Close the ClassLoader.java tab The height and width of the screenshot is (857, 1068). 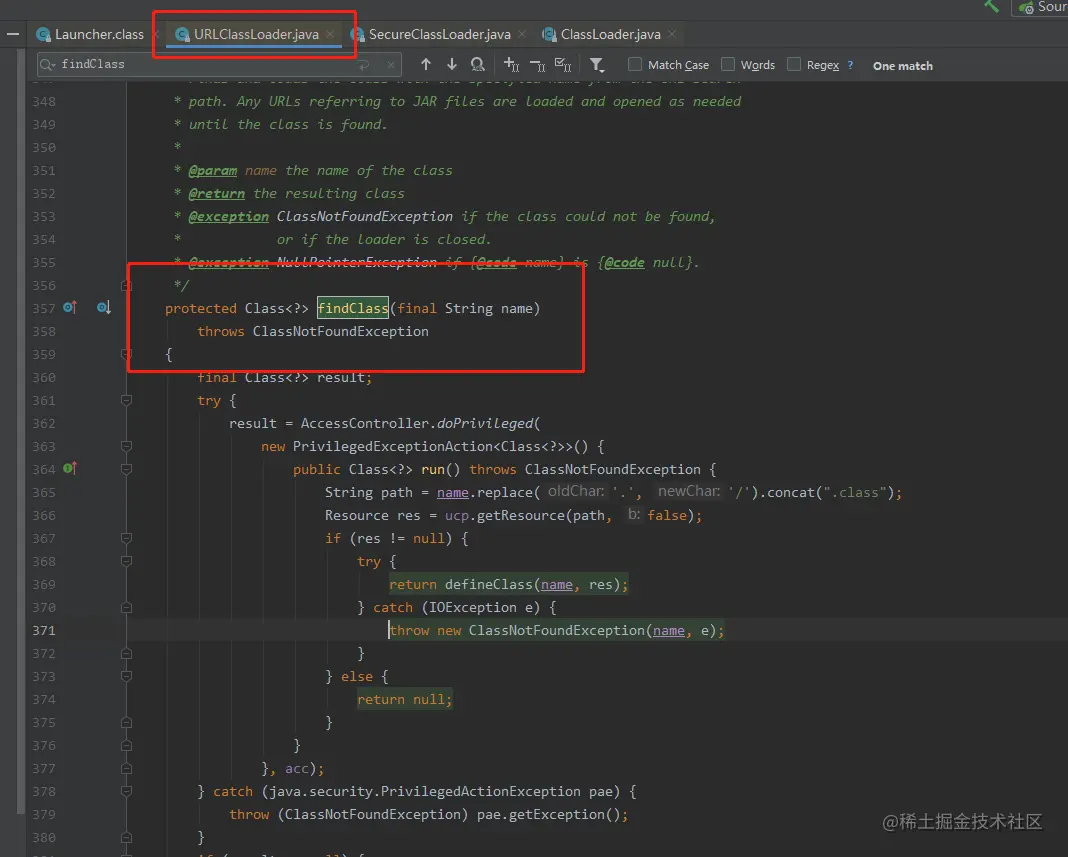point(672,33)
